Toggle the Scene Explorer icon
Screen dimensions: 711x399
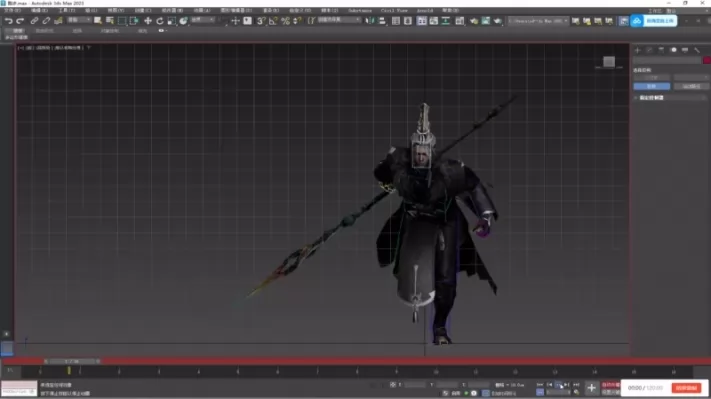pos(396,21)
